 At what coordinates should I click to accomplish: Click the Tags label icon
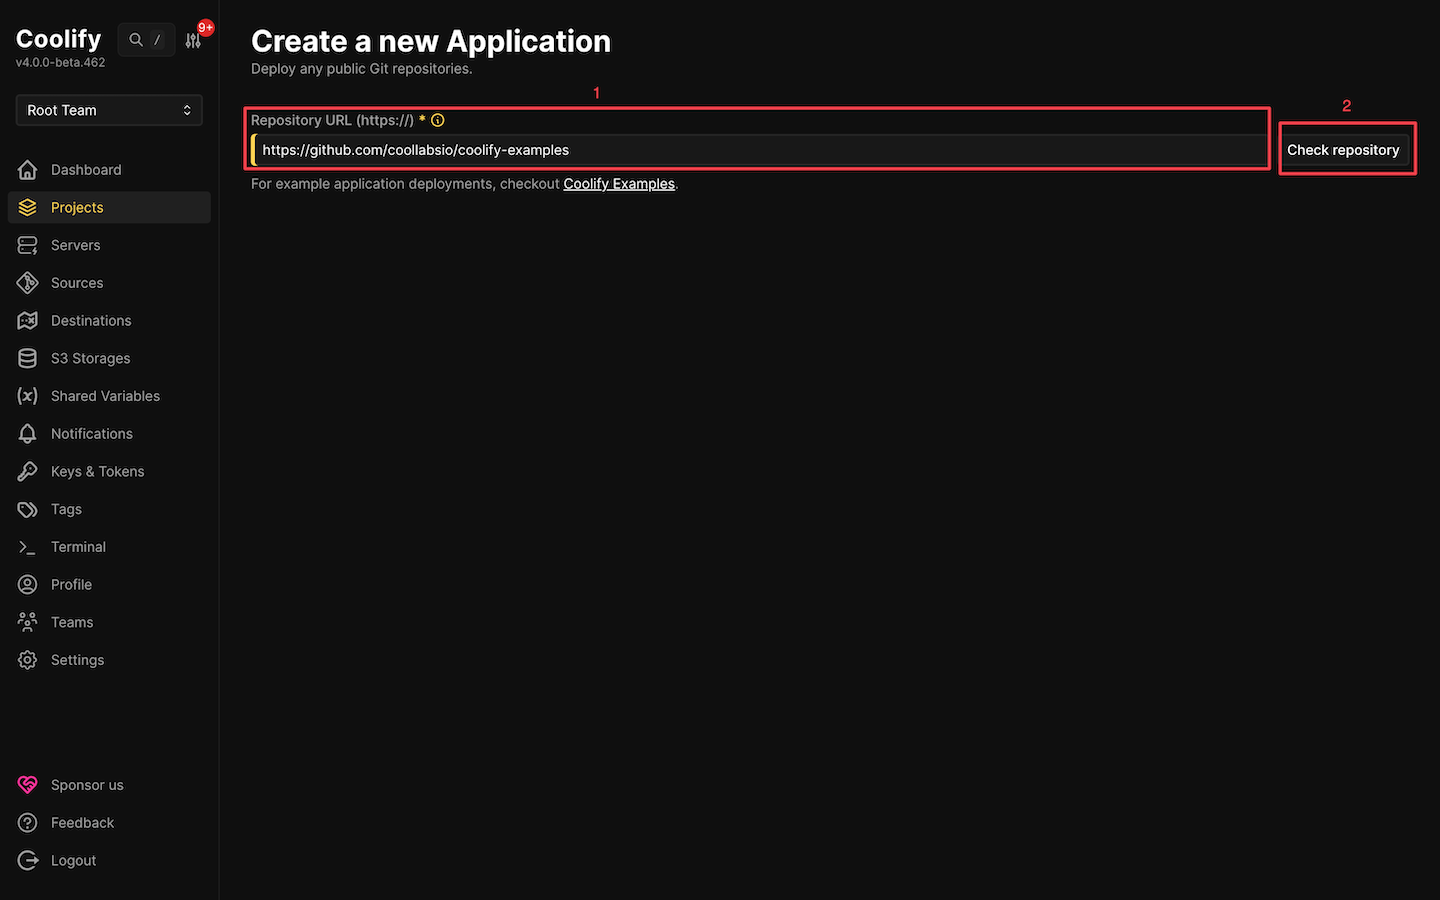[28, 509]
